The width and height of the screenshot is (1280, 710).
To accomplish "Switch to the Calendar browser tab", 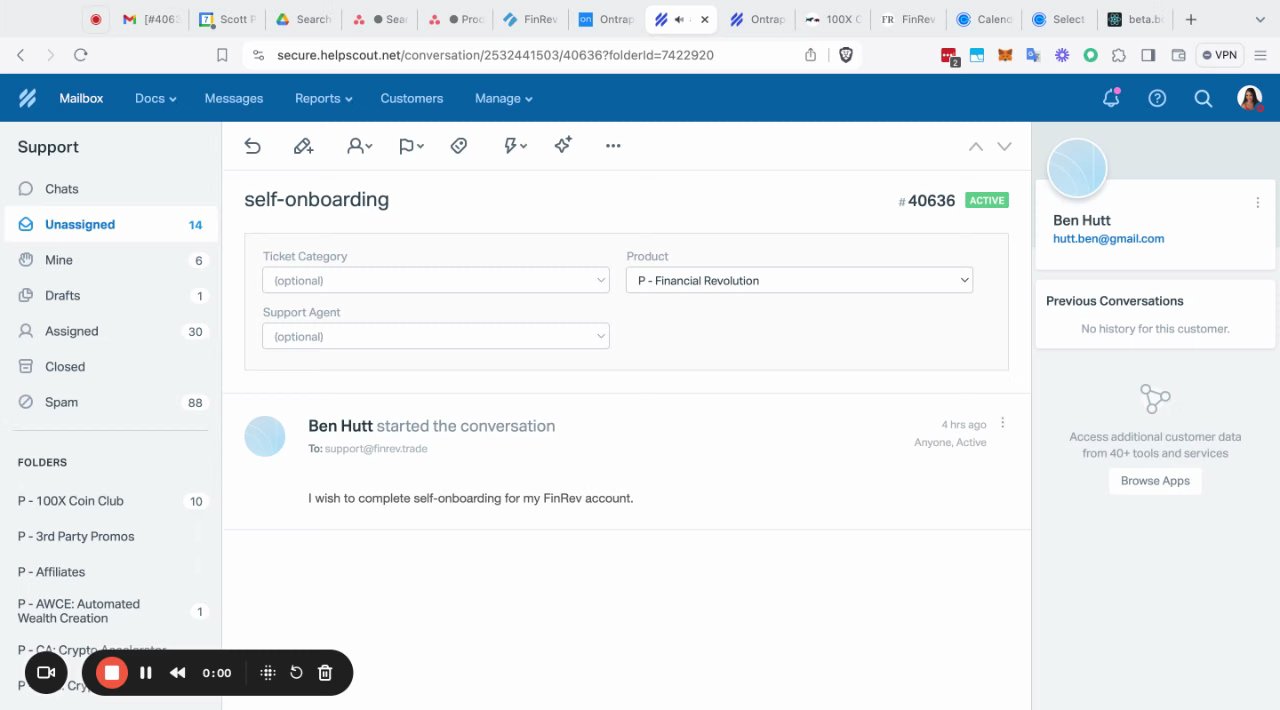I will tap(984, 19).
